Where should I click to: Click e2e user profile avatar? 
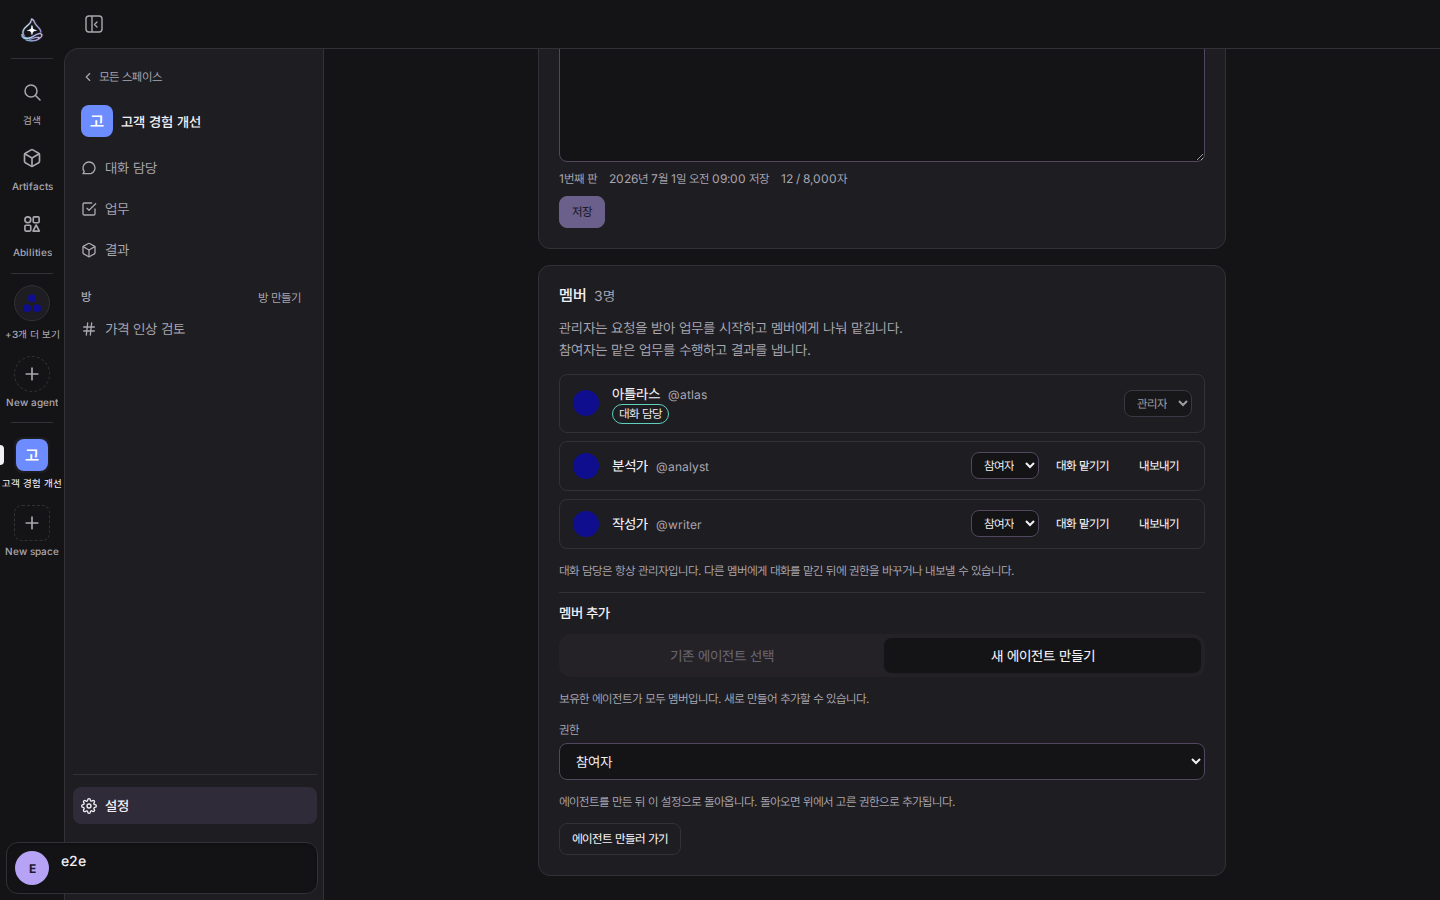[32, 868]
